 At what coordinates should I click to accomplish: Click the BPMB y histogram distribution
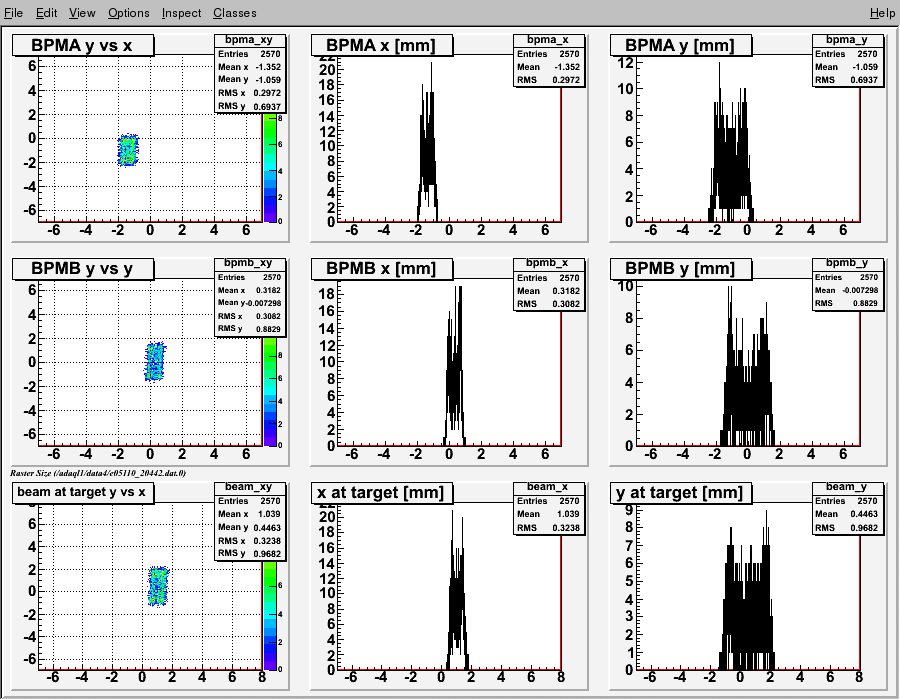[x=747, y=379]
